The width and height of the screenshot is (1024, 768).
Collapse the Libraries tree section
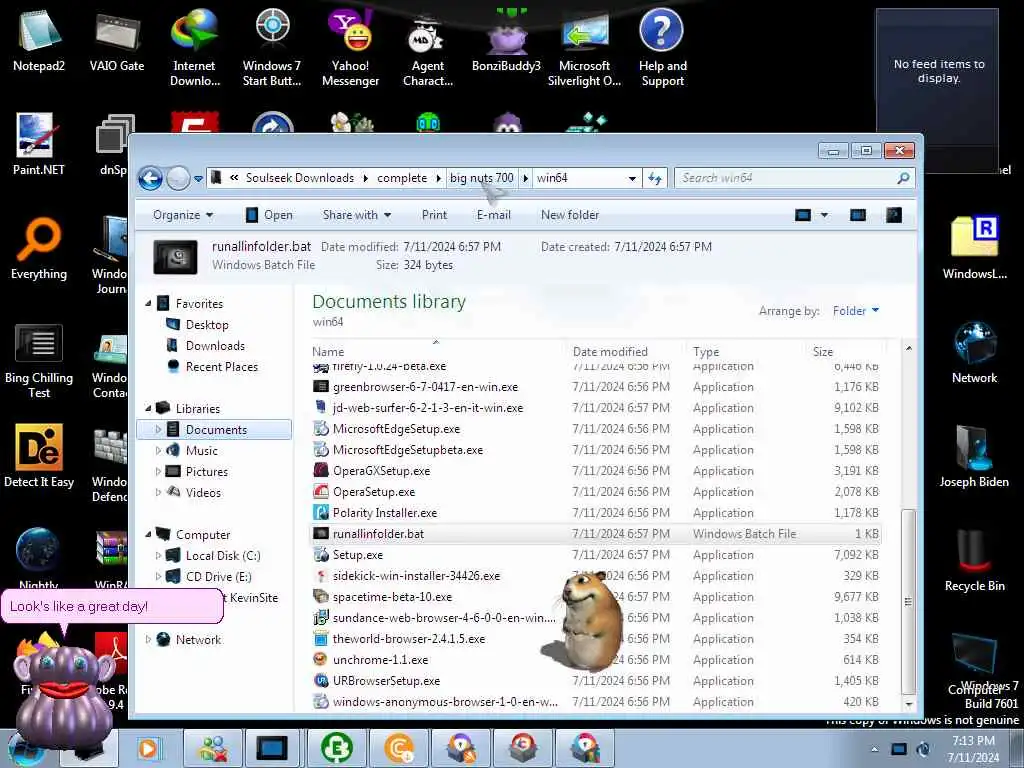click(148, 408)
